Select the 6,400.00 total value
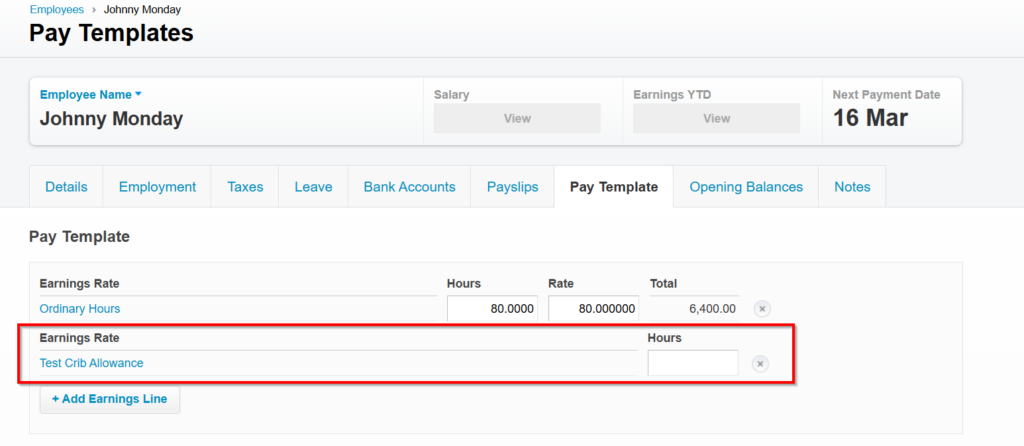1024x446 pixels. [712, 309]
